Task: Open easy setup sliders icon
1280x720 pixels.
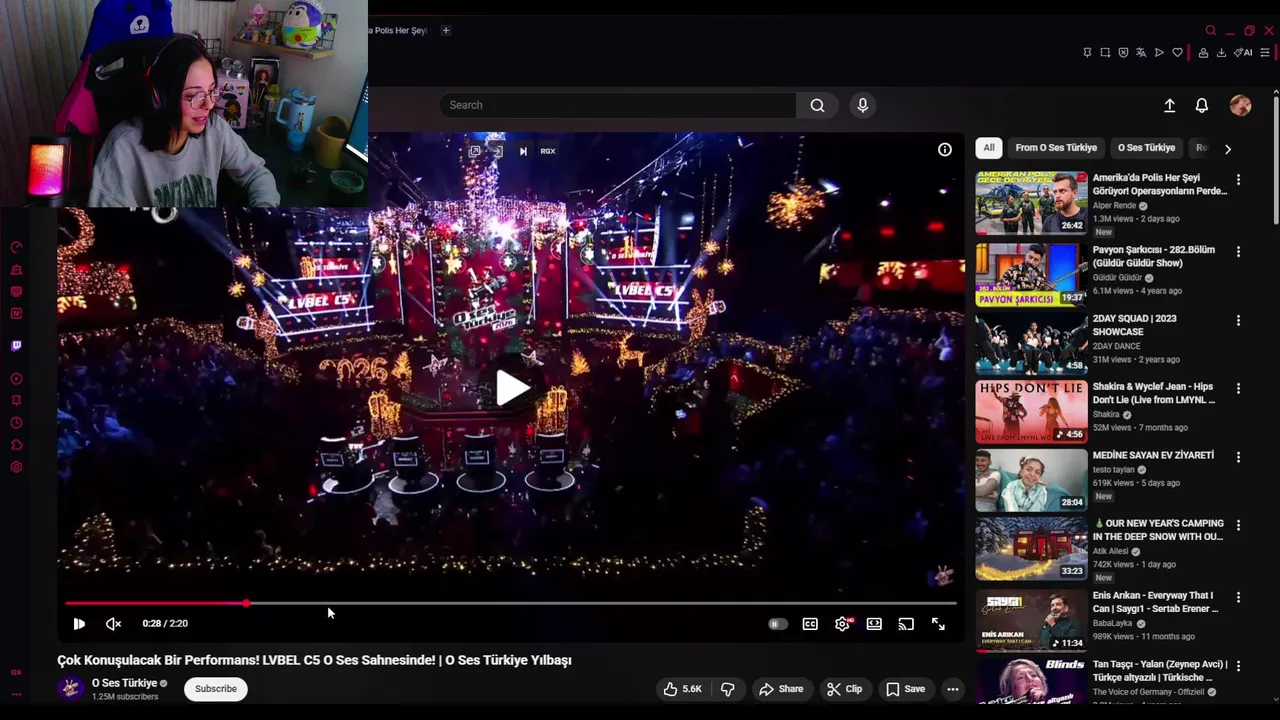Action: click(x=1265, y=53)
